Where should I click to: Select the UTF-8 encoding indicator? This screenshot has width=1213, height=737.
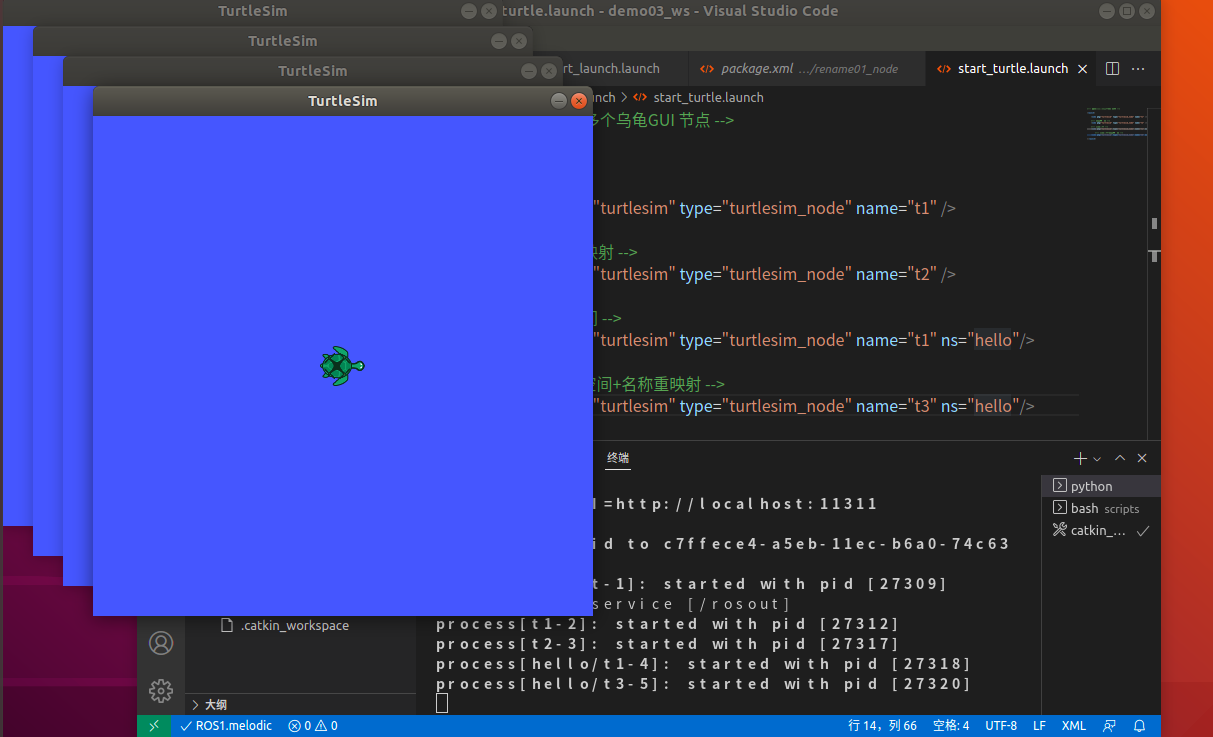[x=1001, y=726]
